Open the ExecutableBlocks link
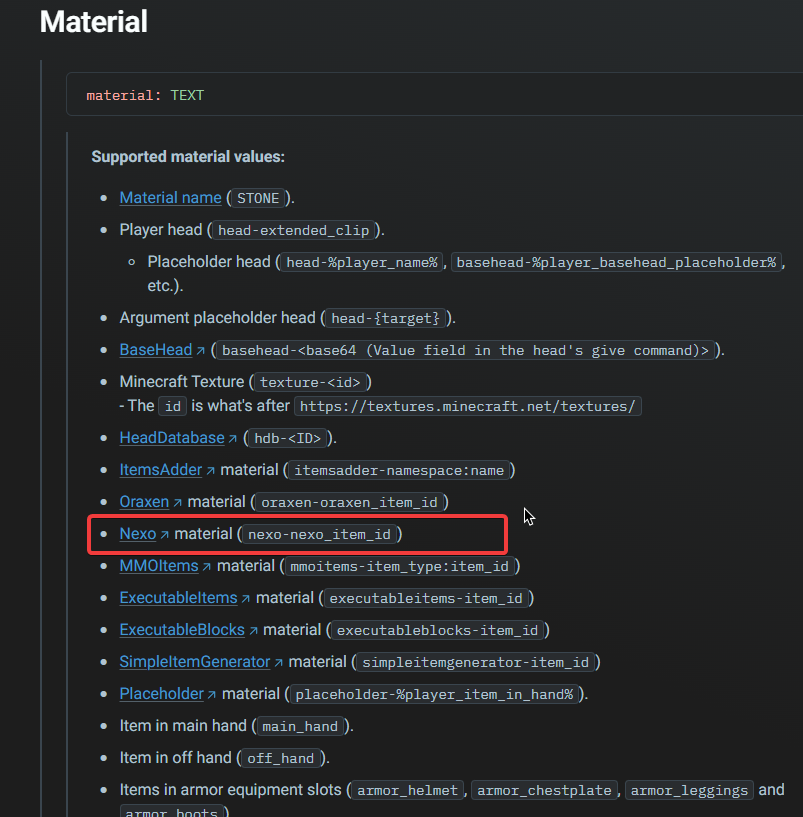 [x=182, y=630]
